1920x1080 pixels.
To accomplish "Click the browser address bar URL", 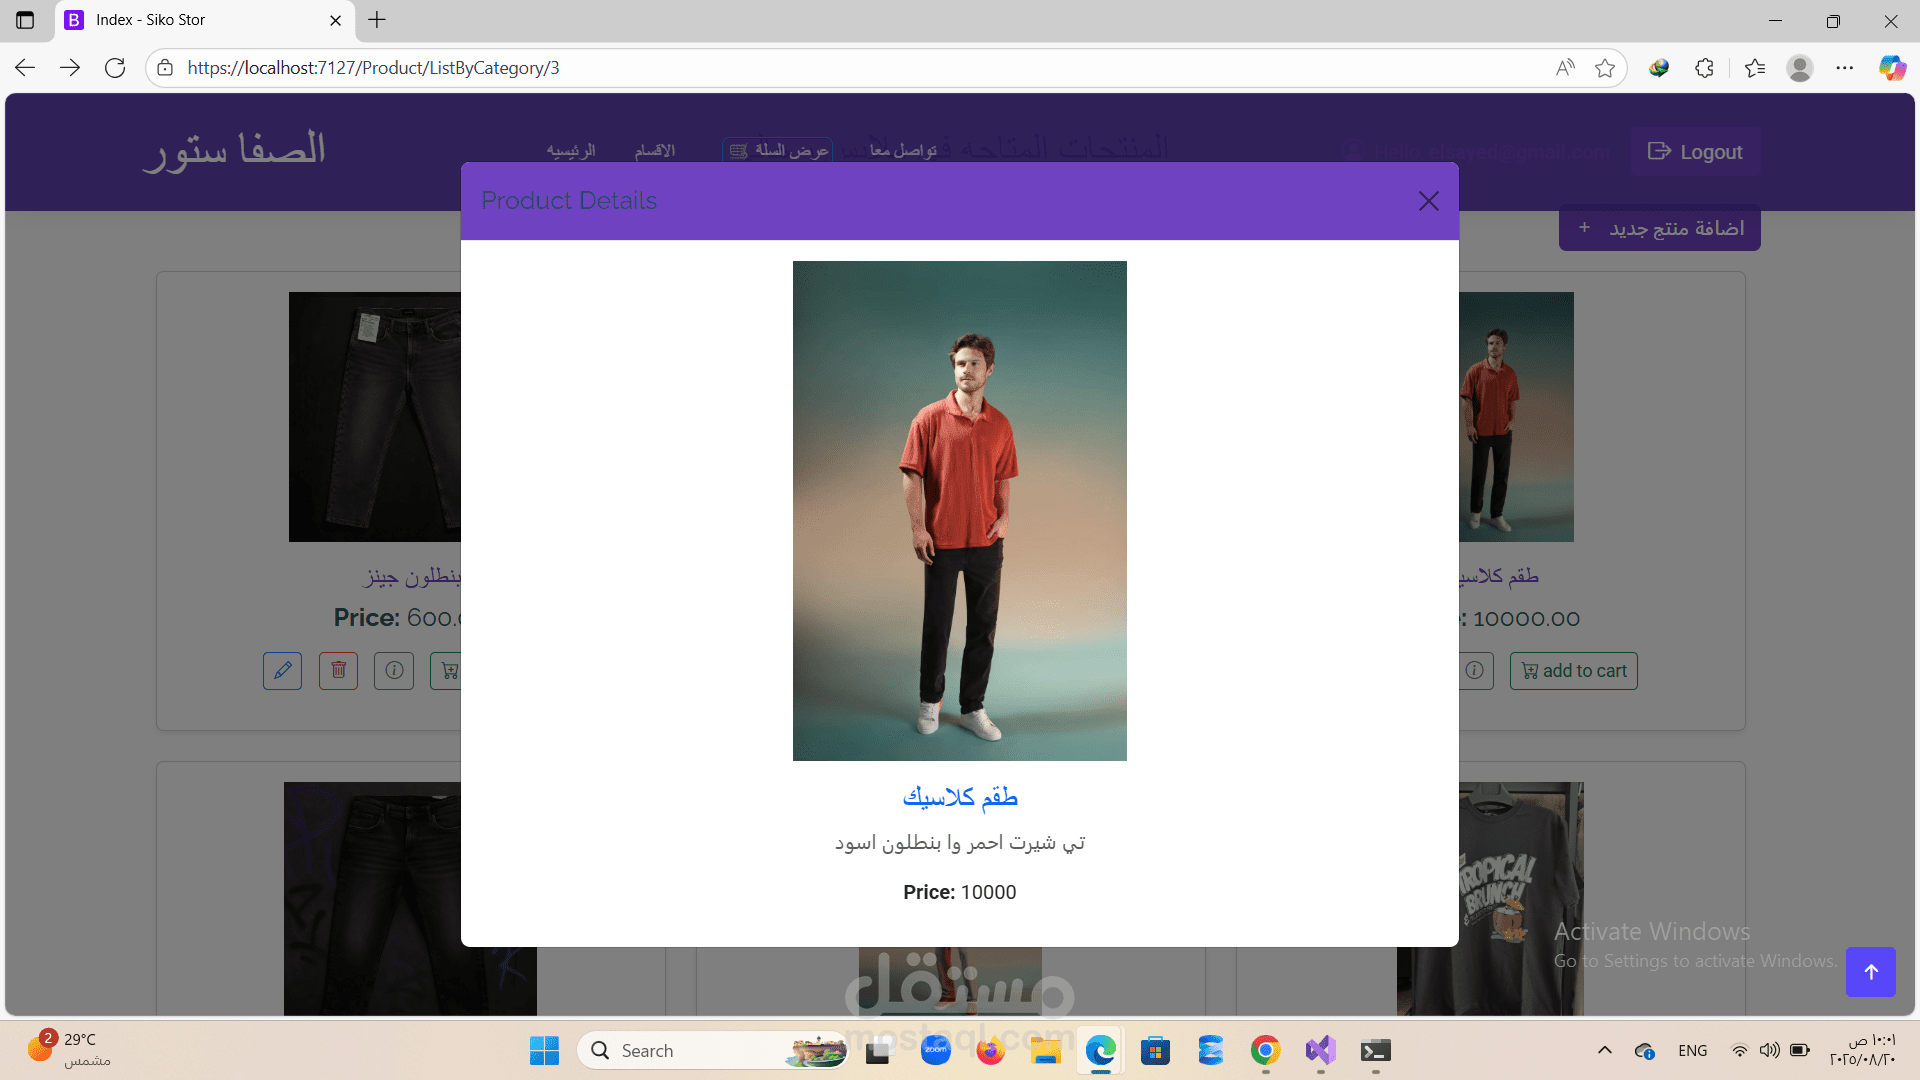I will point(373,68).
